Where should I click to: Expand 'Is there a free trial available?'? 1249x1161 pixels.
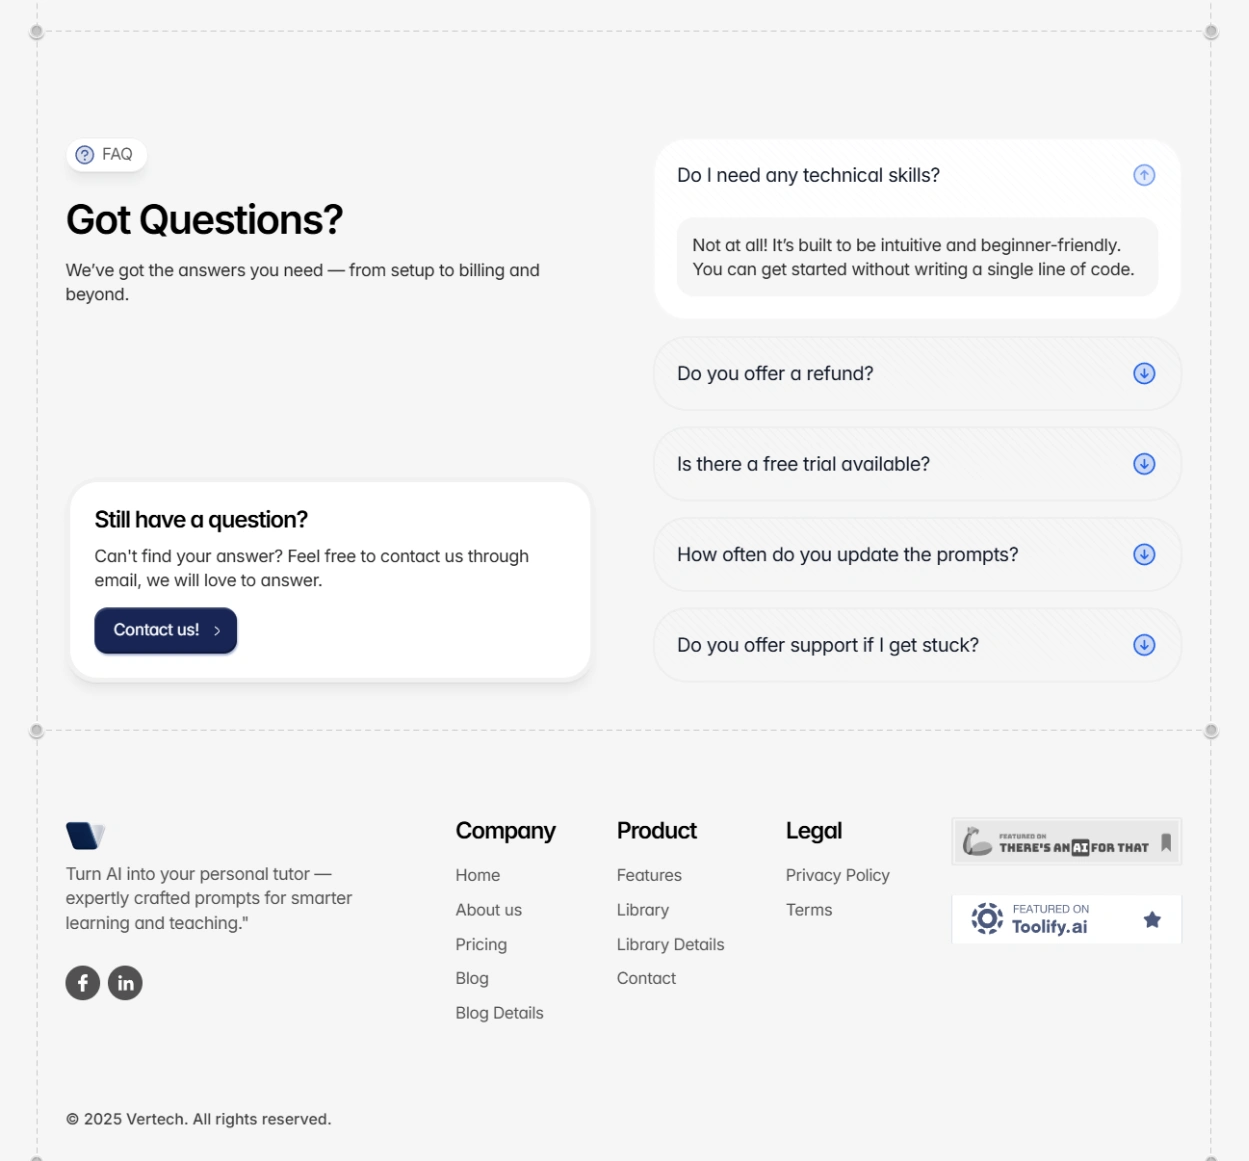(1143, 463)
